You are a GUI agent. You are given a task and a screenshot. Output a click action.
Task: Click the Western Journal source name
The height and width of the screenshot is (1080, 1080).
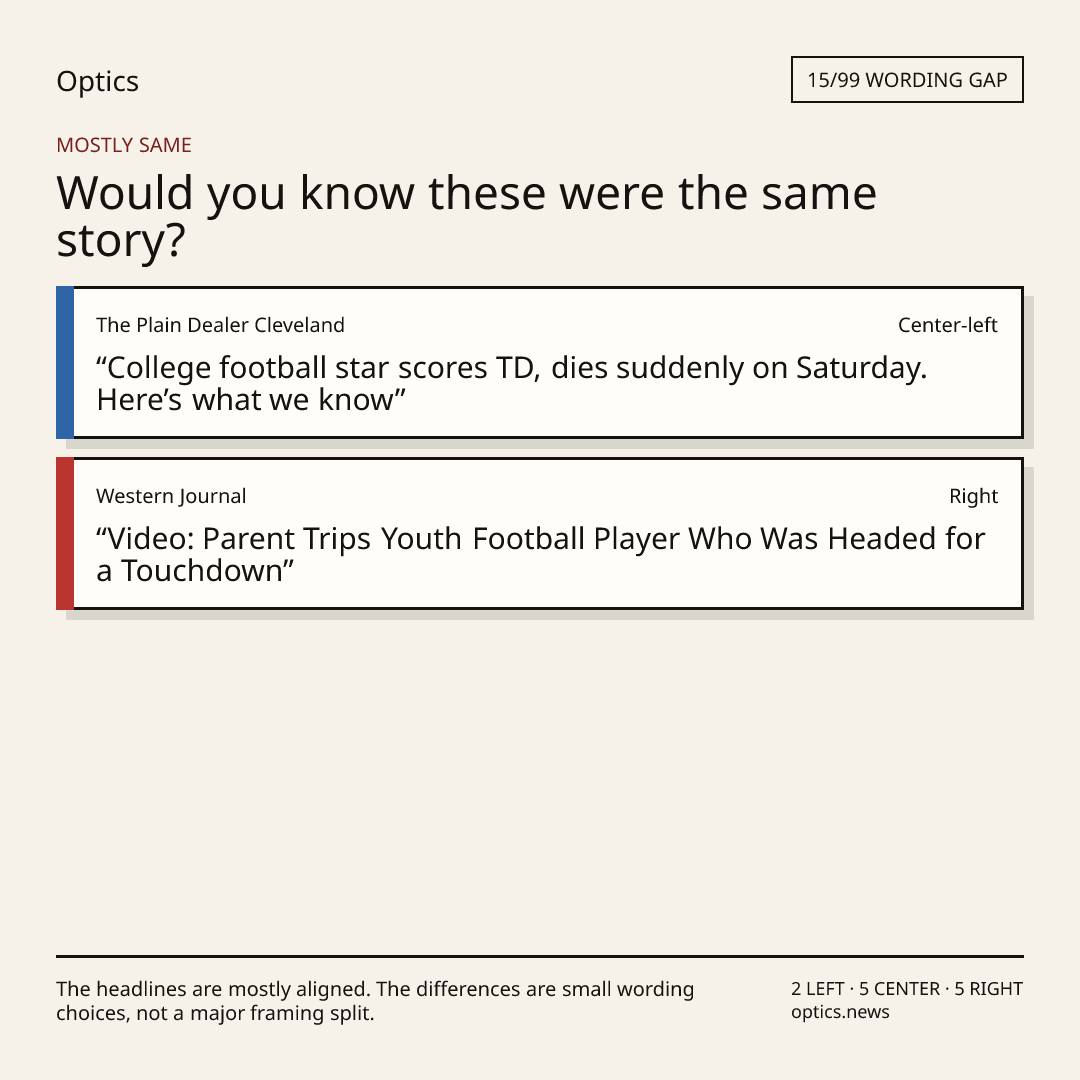(x=171, y=496)
